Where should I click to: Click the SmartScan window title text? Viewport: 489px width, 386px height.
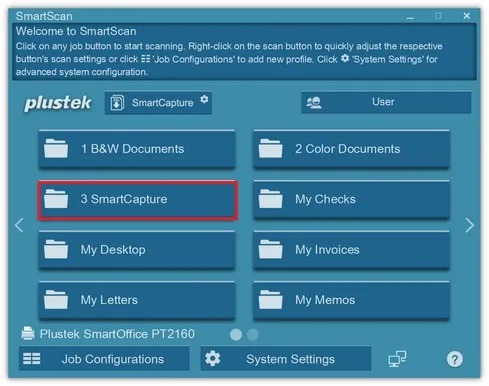pyautogui.click(x=44, y=16)
